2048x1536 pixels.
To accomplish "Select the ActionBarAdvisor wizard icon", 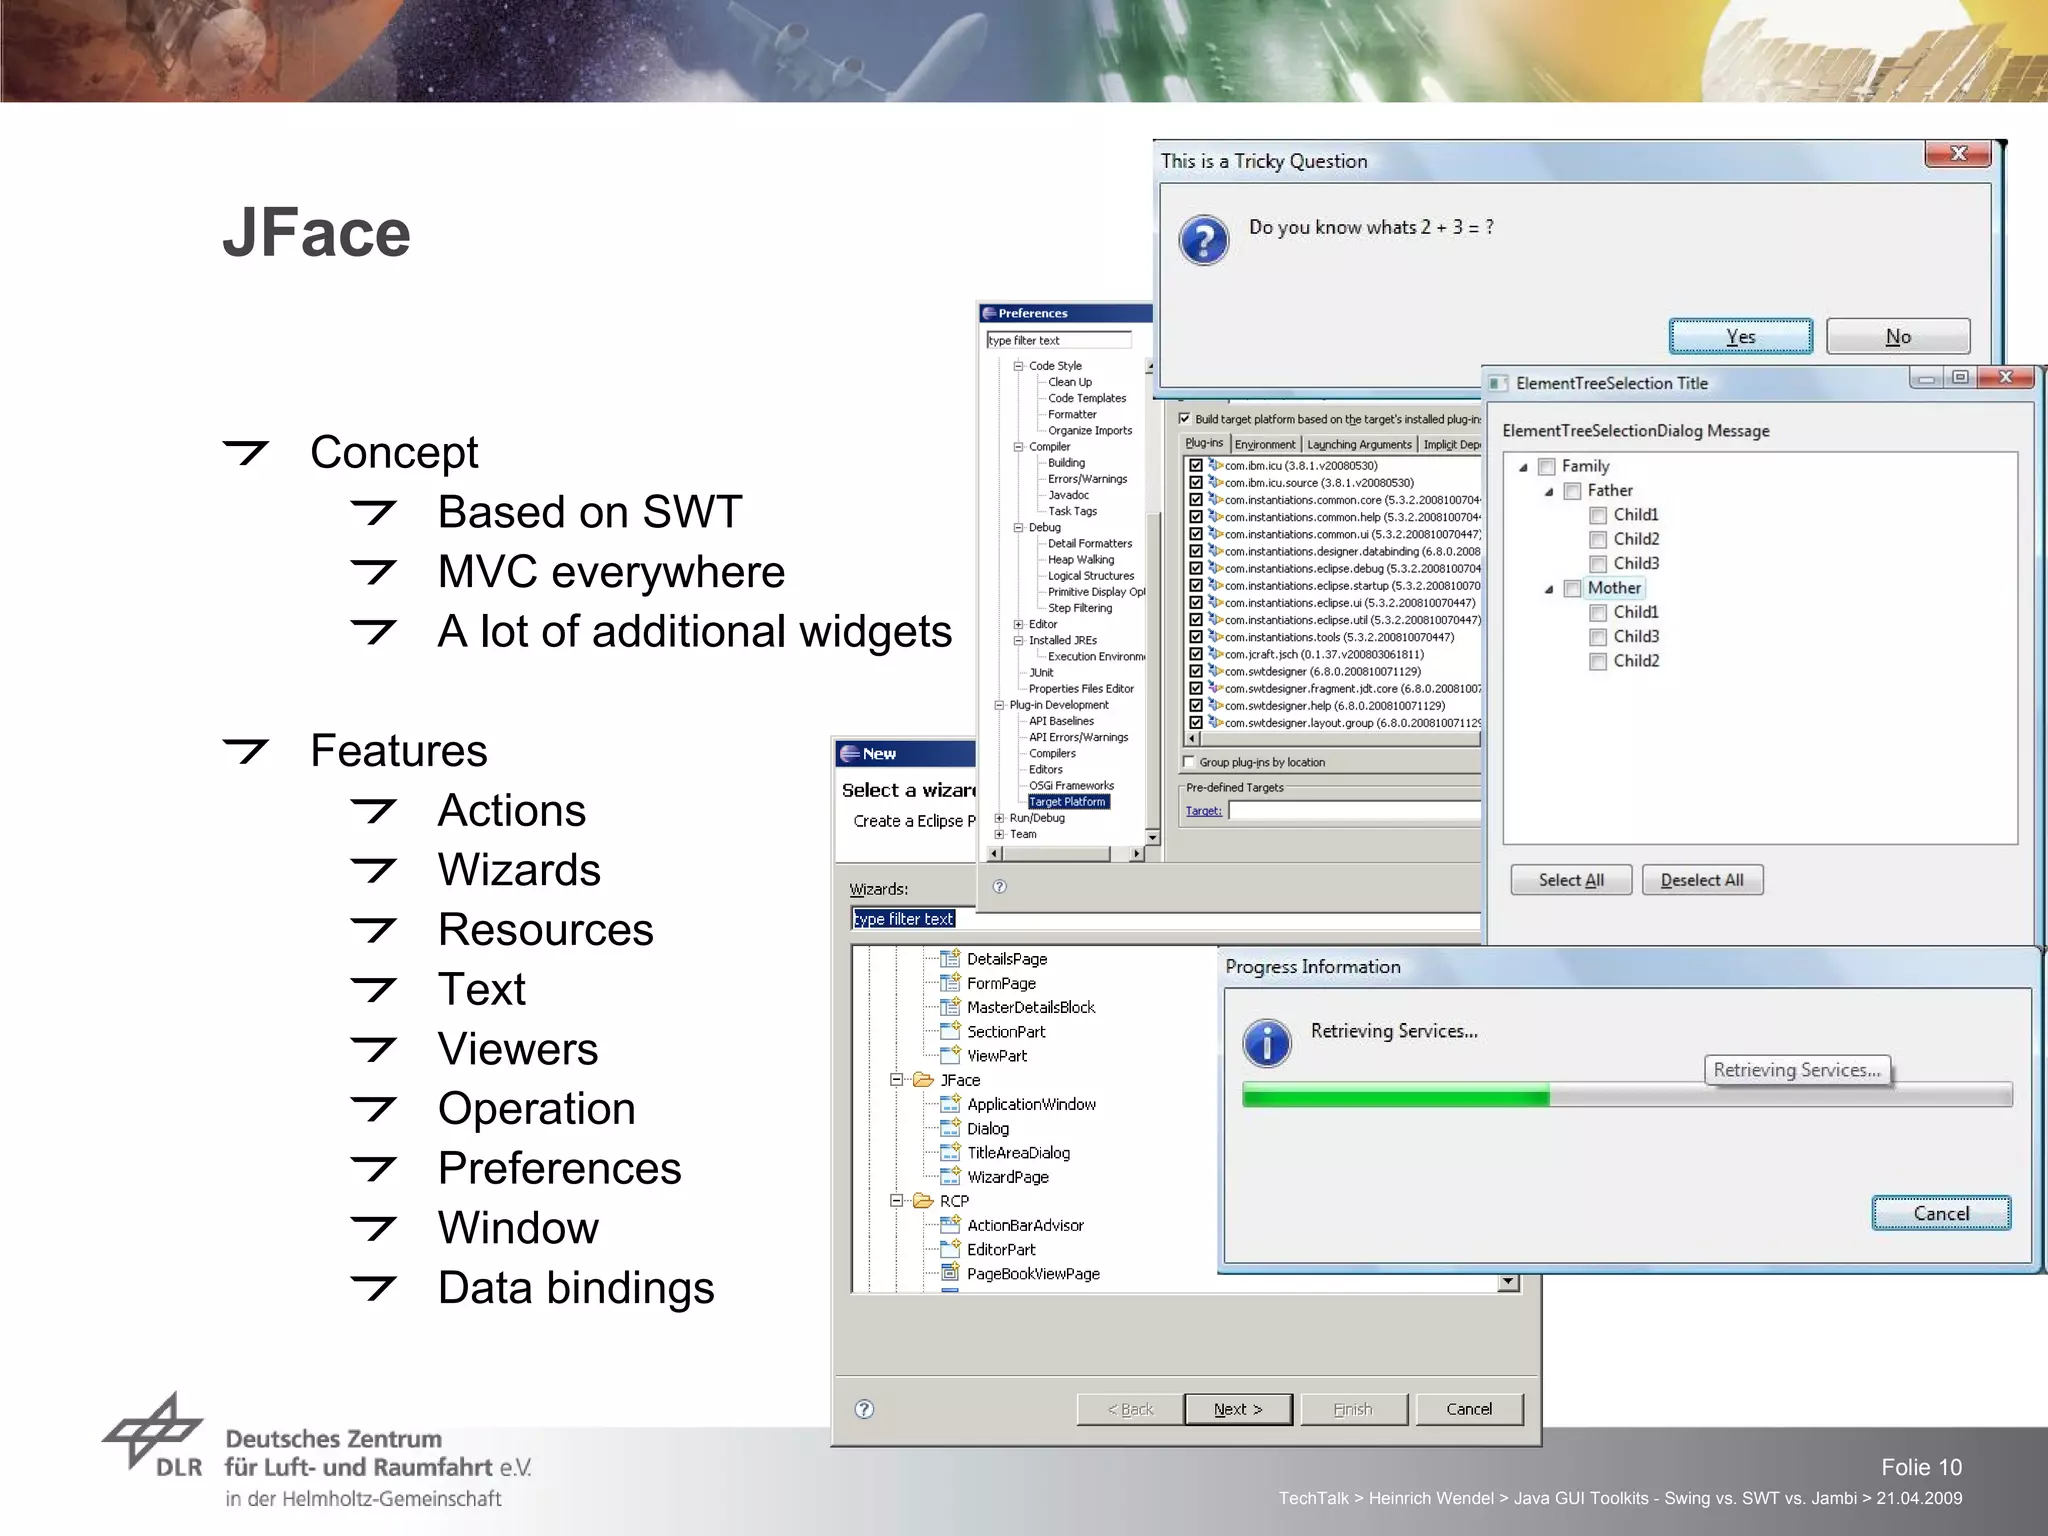I will coord(950,1225).
